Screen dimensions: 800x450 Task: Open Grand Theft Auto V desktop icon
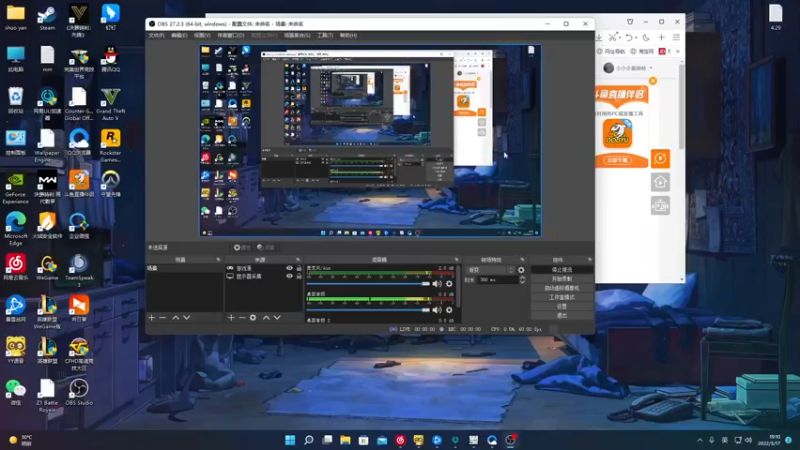tap(110, 104)
